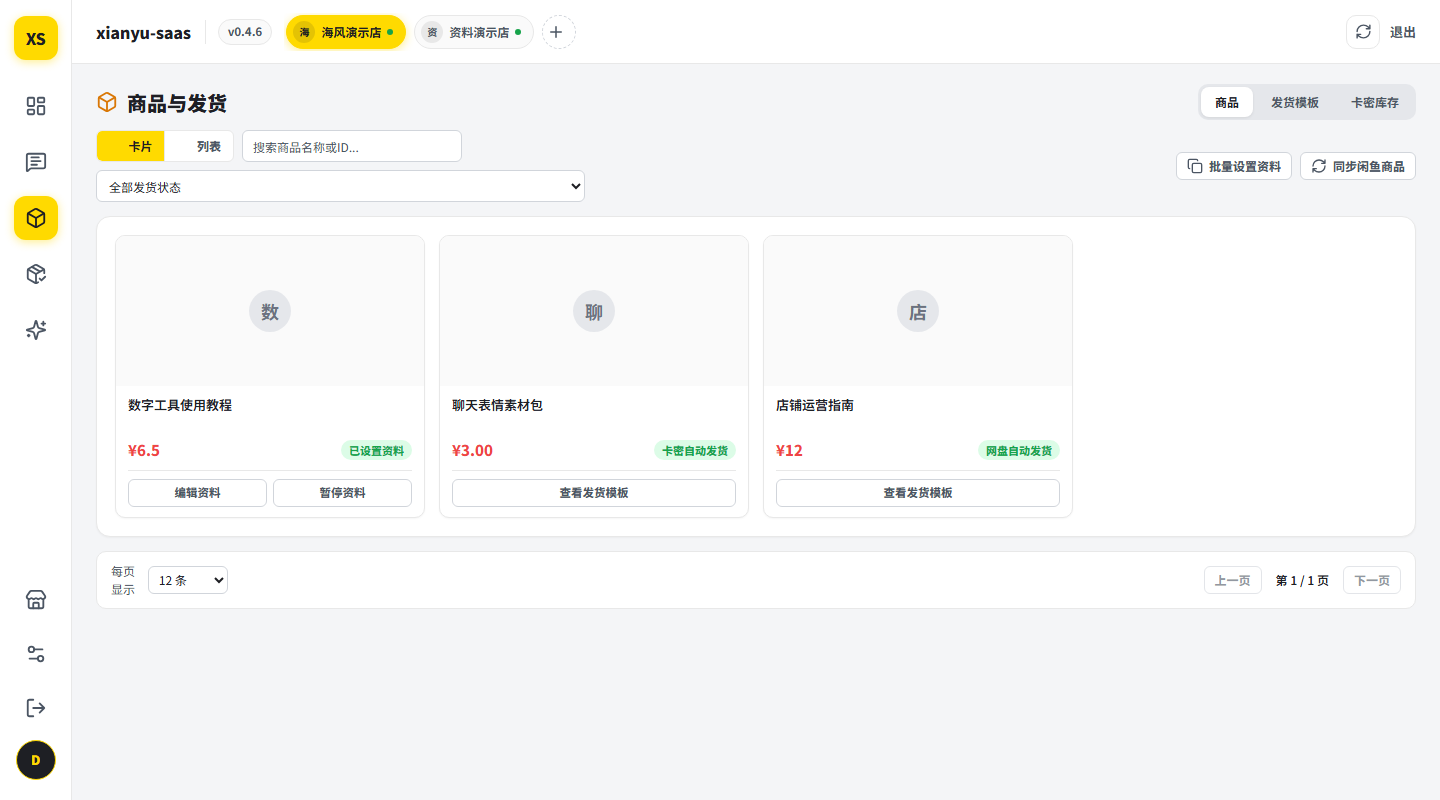
Task: Add a new shop with plus button
Action: (559, 32)
